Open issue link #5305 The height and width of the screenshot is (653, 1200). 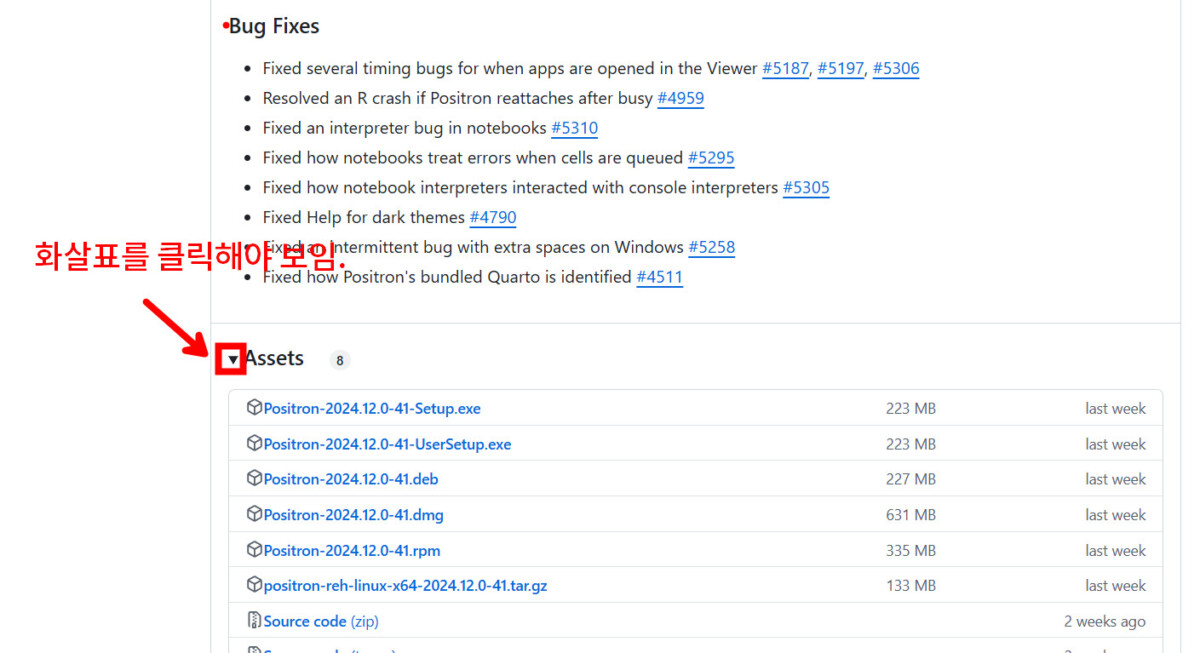point(806,188)
